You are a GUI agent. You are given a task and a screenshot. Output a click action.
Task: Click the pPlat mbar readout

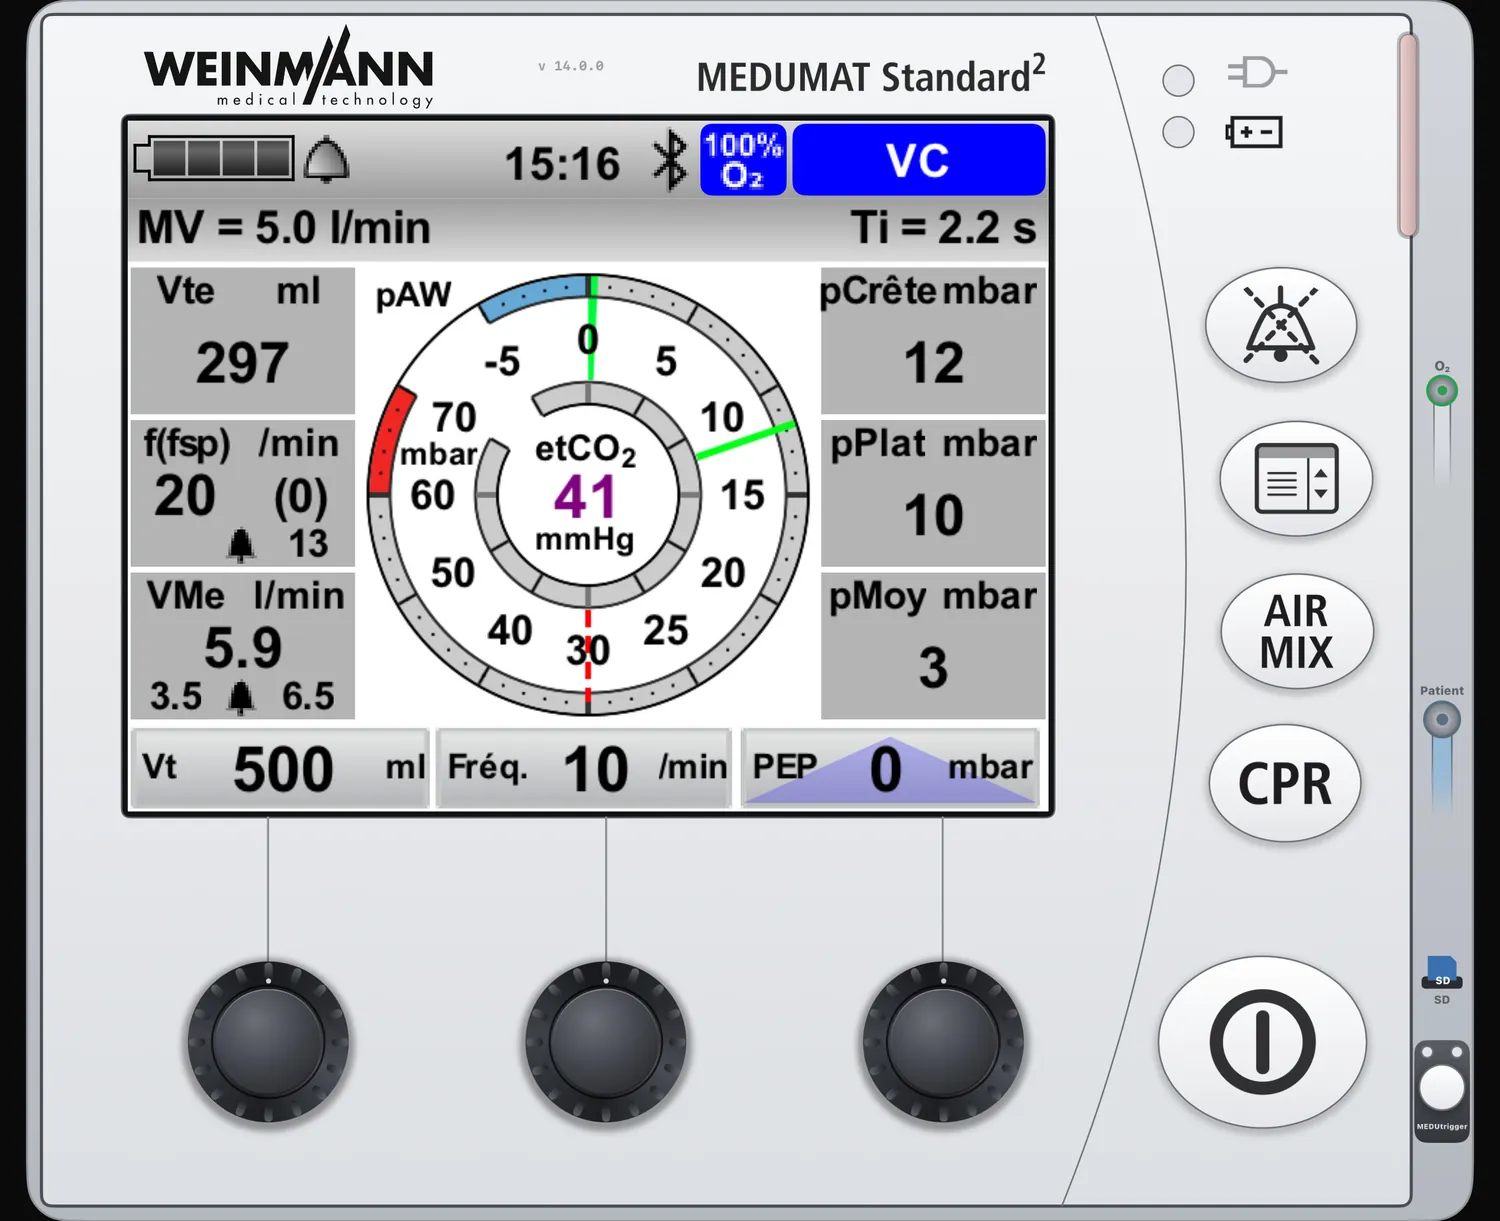click(x=933, y=493)
